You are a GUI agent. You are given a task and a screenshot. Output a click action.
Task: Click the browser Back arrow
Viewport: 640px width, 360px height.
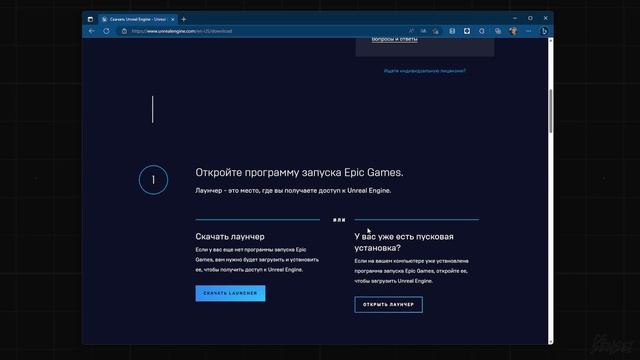pos(92,31)
